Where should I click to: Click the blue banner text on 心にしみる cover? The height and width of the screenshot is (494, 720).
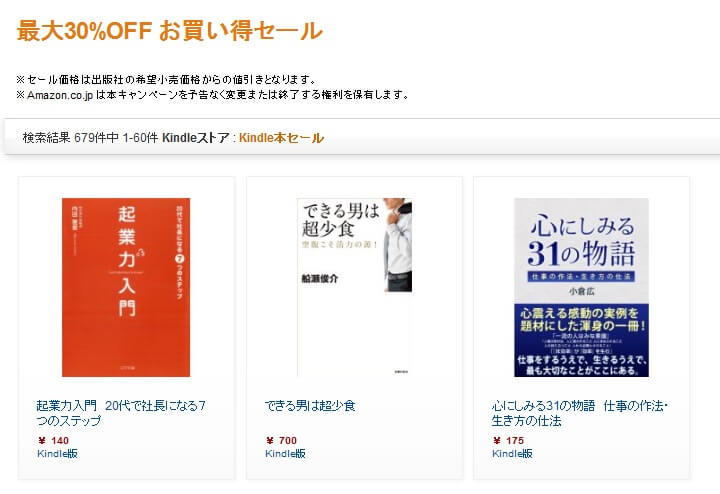[x=581, y=276]
